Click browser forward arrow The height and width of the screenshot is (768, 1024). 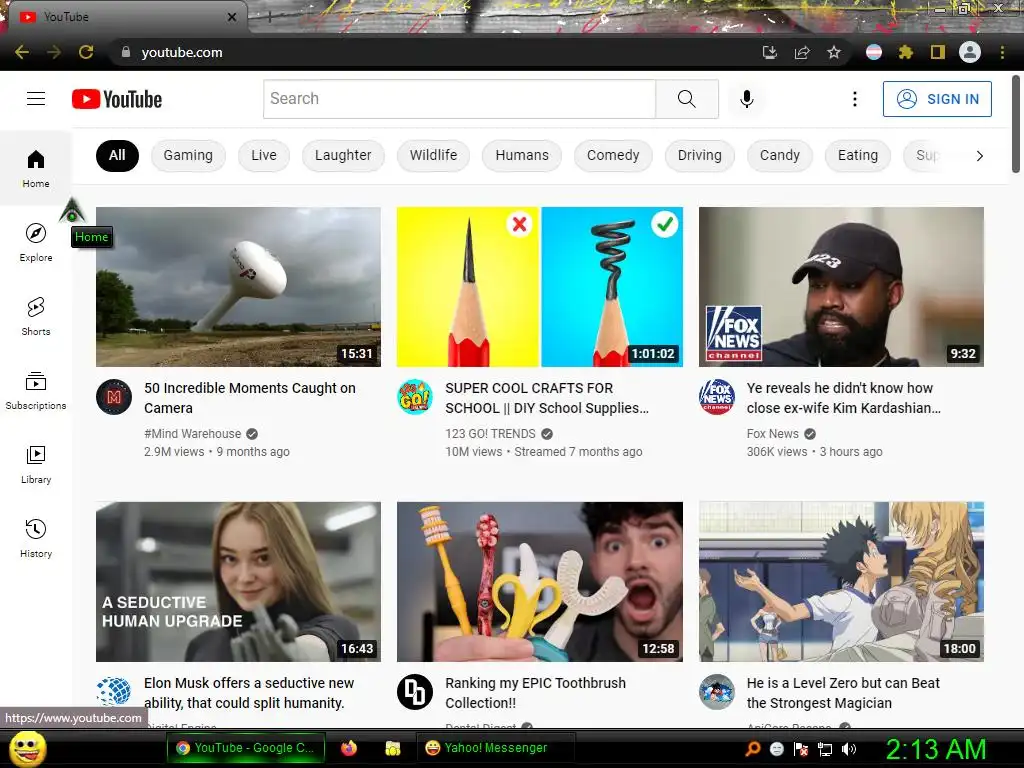[54, 52]
